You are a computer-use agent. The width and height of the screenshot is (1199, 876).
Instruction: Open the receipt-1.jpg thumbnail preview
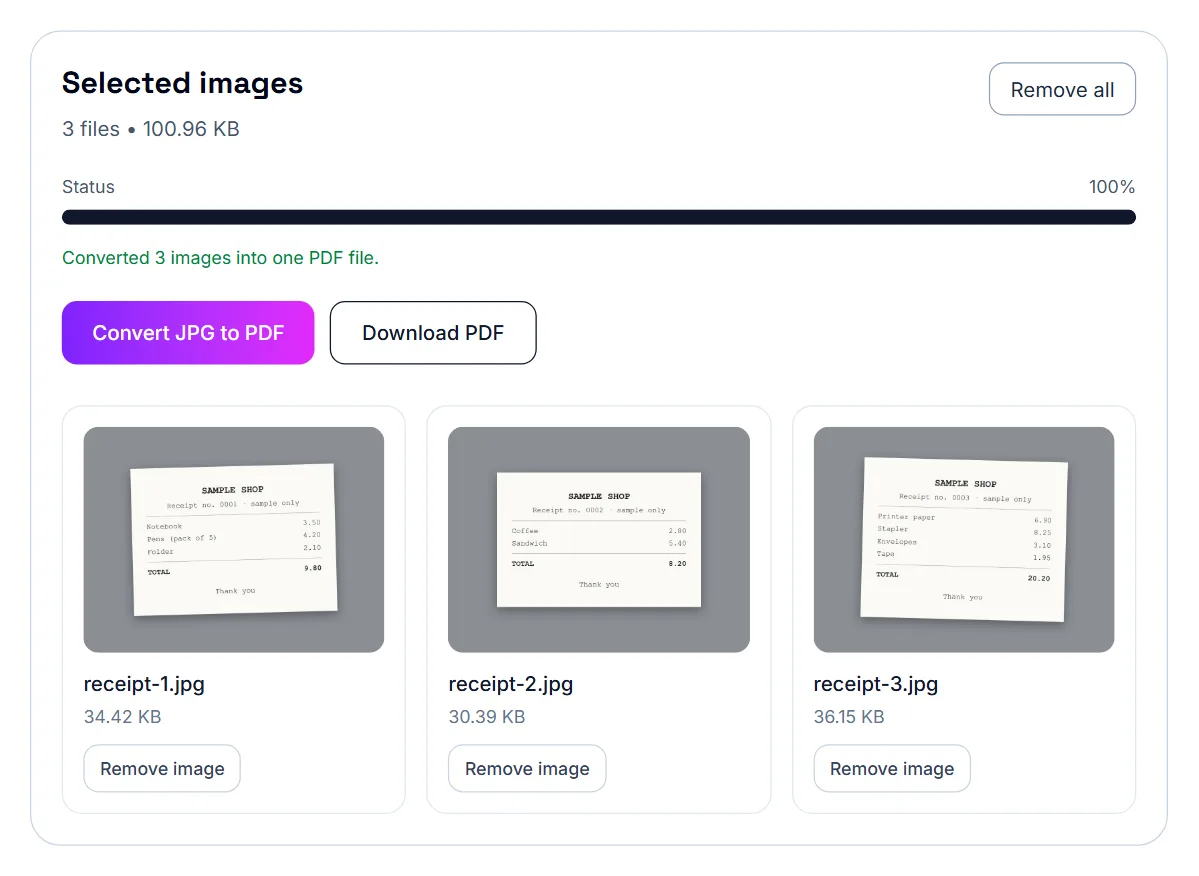point(234,540)
